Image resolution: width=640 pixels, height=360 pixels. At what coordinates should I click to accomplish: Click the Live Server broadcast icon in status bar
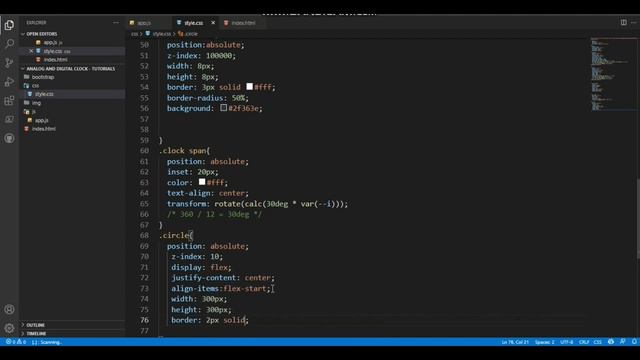click(611, 342)
